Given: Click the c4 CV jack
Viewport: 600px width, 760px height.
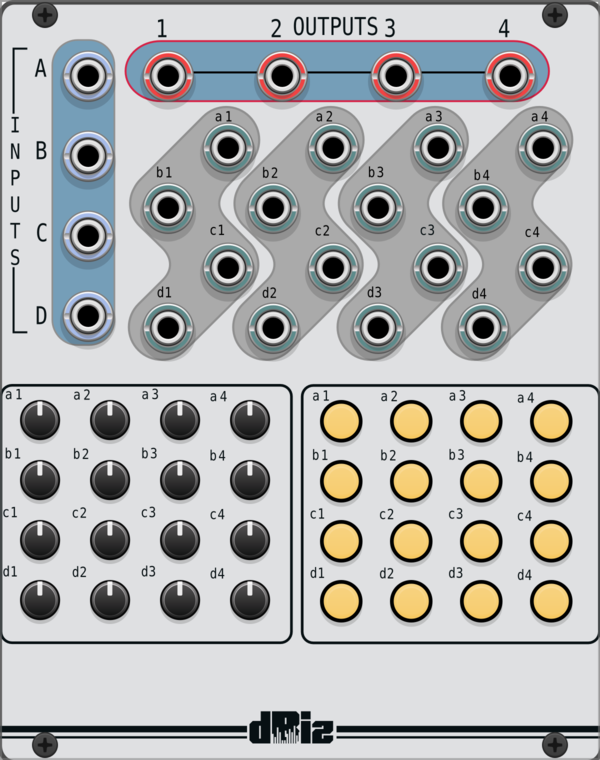Looking at the screenshot, I should 543,267.
